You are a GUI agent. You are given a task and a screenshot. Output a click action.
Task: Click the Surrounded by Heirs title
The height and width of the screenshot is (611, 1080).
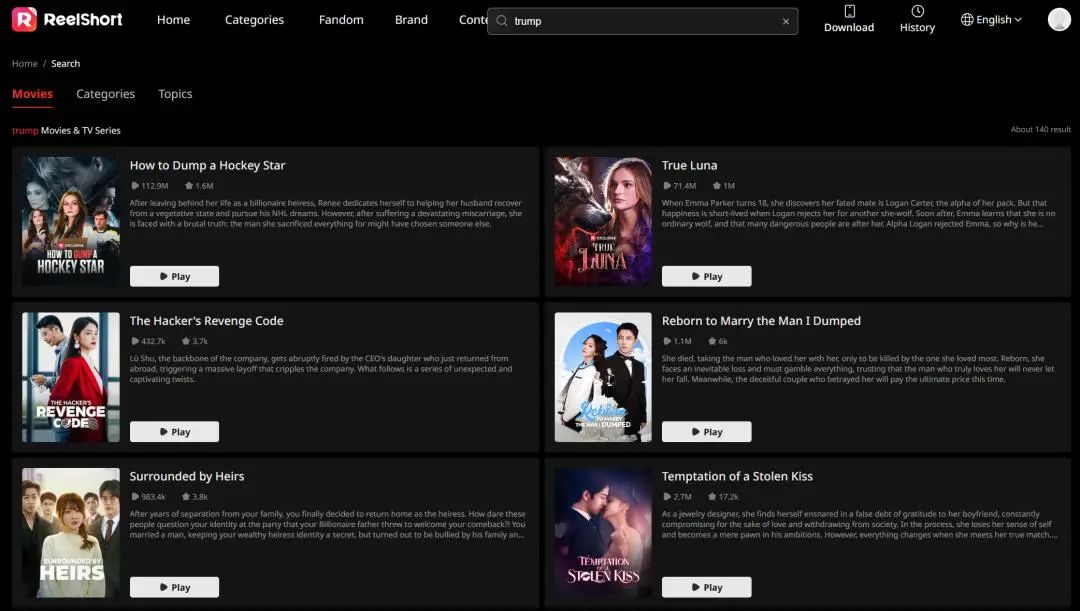[187, 477]
